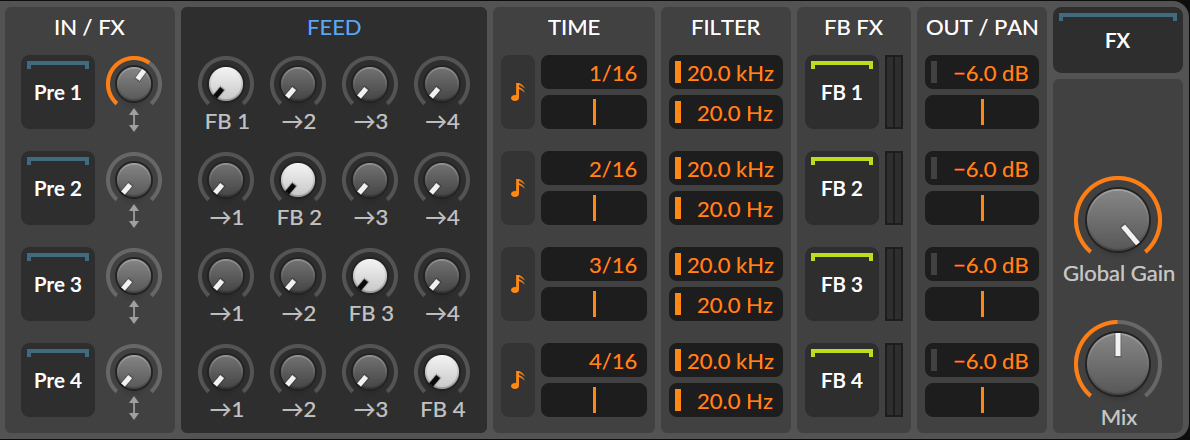The width and height of the screenshot is (1190, 440).
Task: Click time offset slider below 3/16
Action: pyautogui.click(x=593, y=304)
